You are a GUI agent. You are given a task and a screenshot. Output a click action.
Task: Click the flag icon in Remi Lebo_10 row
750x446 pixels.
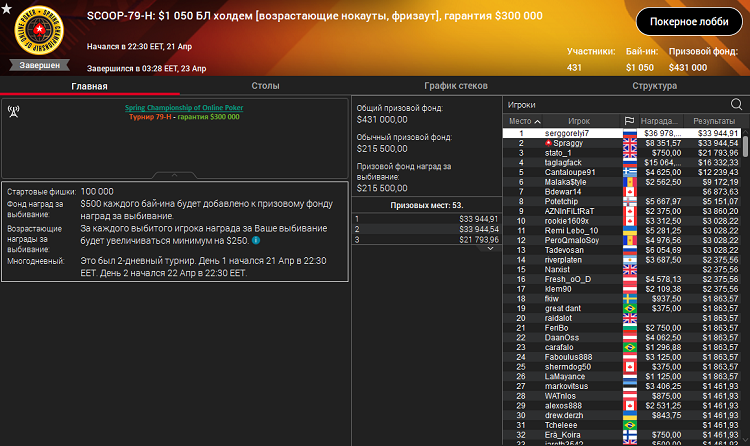(629, 231)
